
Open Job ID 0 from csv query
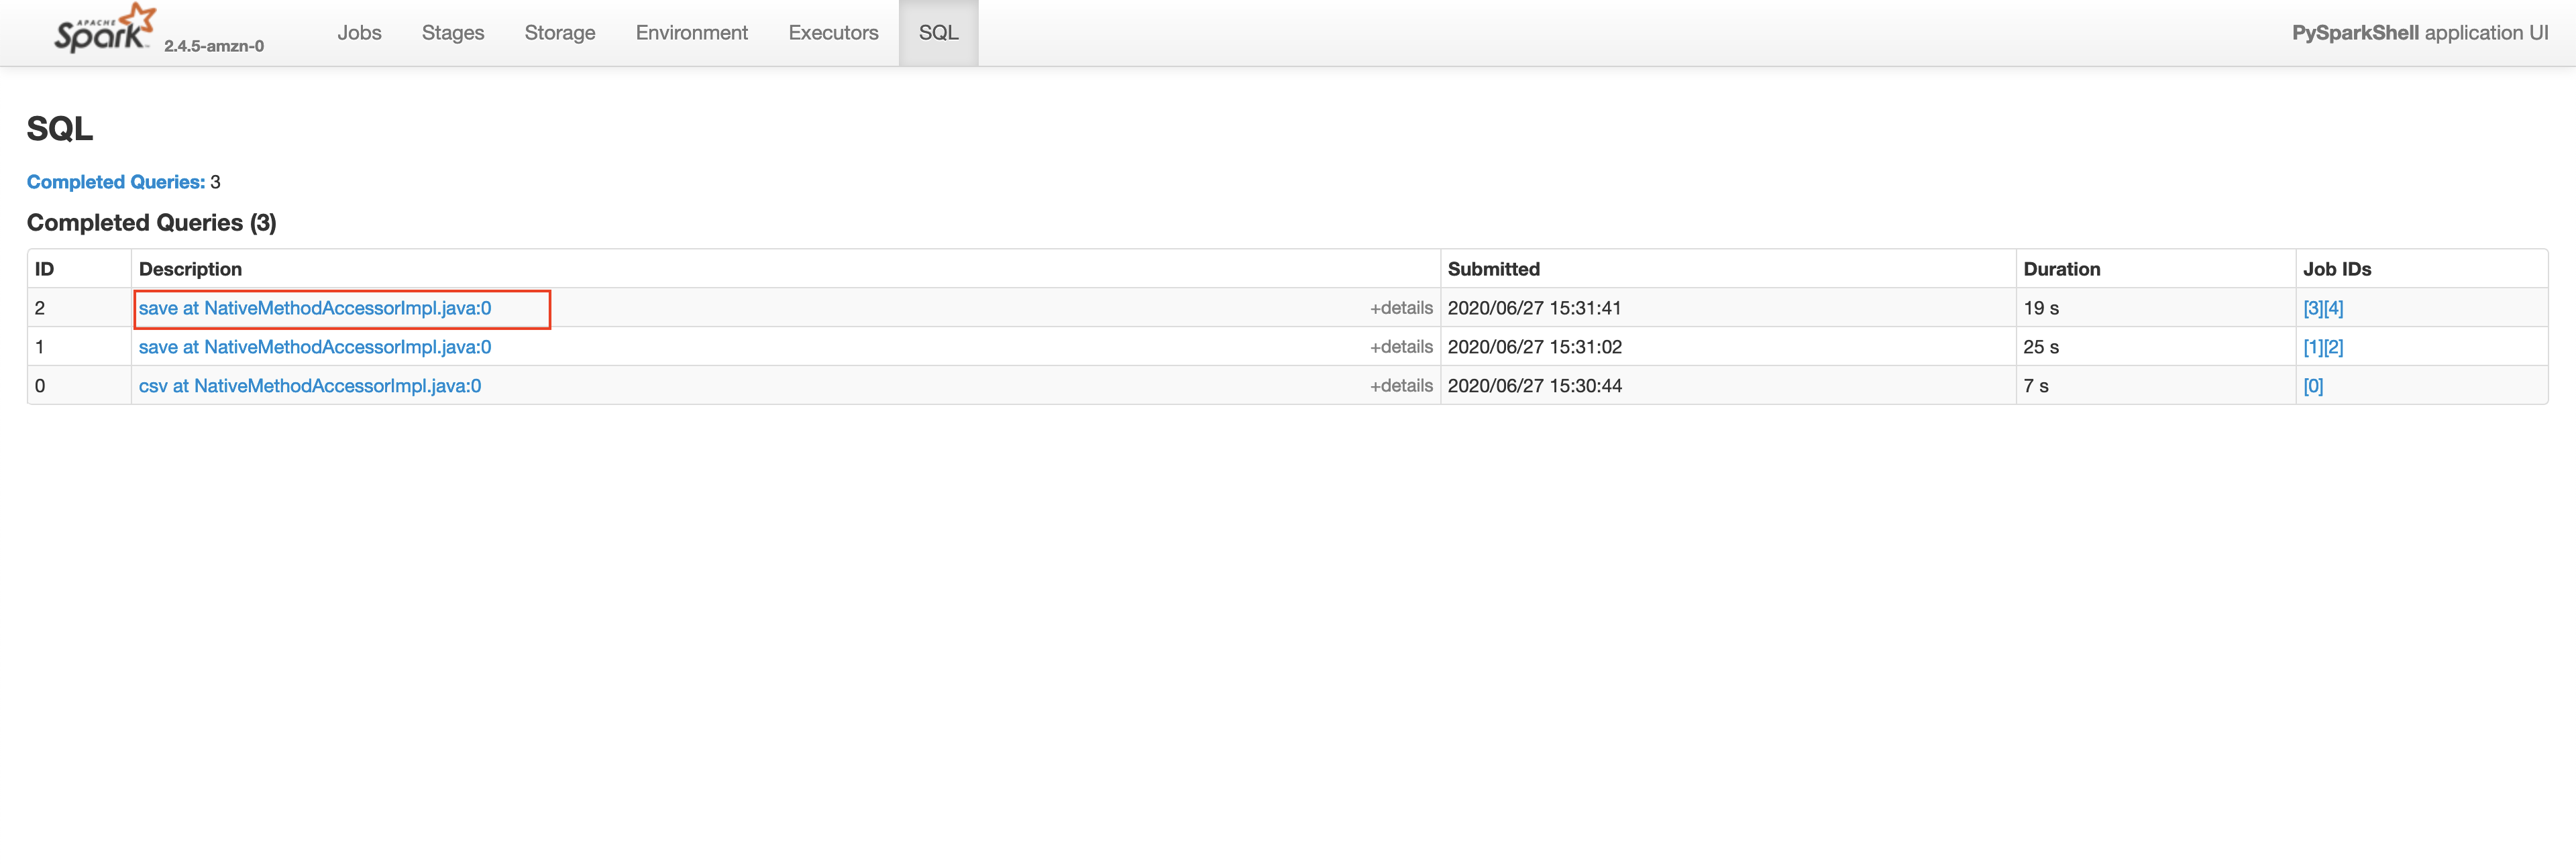coord(2313,385)
